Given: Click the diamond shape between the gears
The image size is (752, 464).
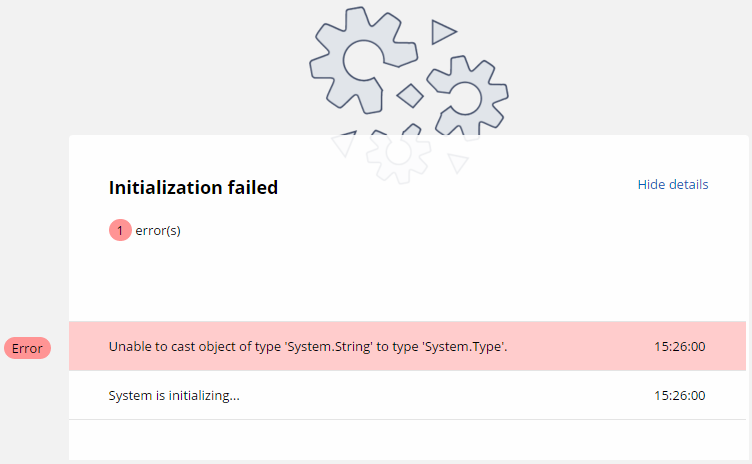Looking at the screenshot, I should pos(410,95).
